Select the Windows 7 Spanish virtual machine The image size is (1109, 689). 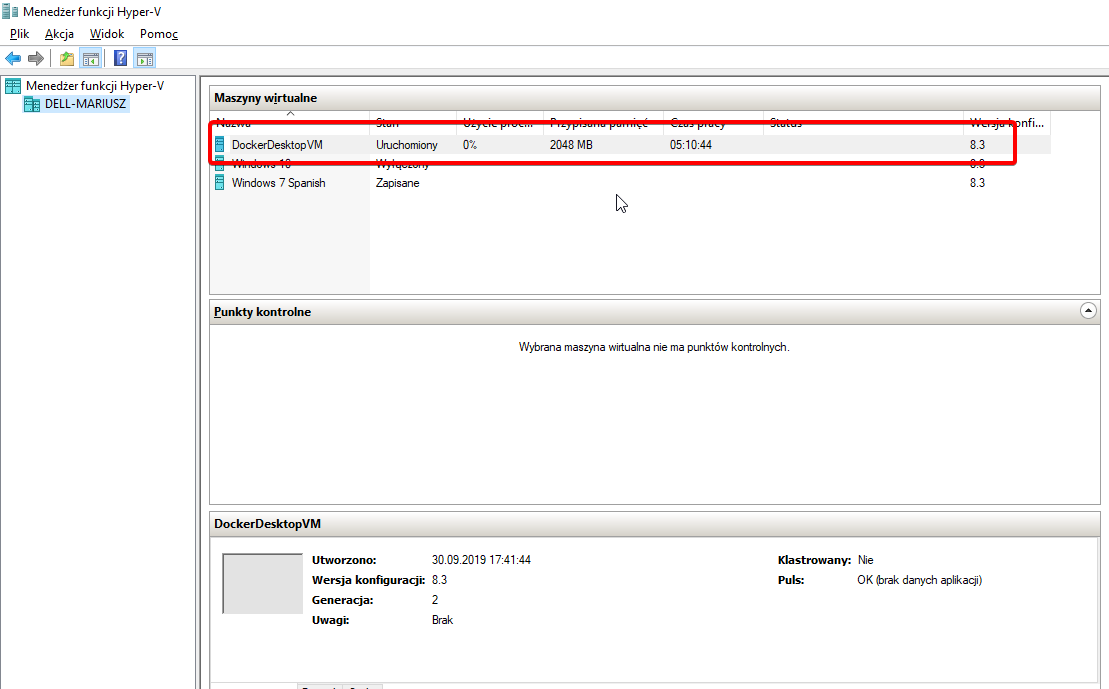point(278,183)
